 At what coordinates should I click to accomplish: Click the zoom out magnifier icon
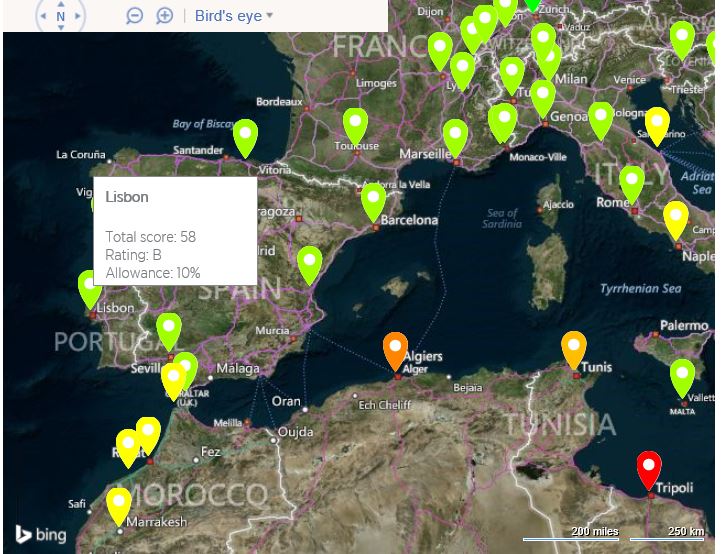(x=135, y=16)
